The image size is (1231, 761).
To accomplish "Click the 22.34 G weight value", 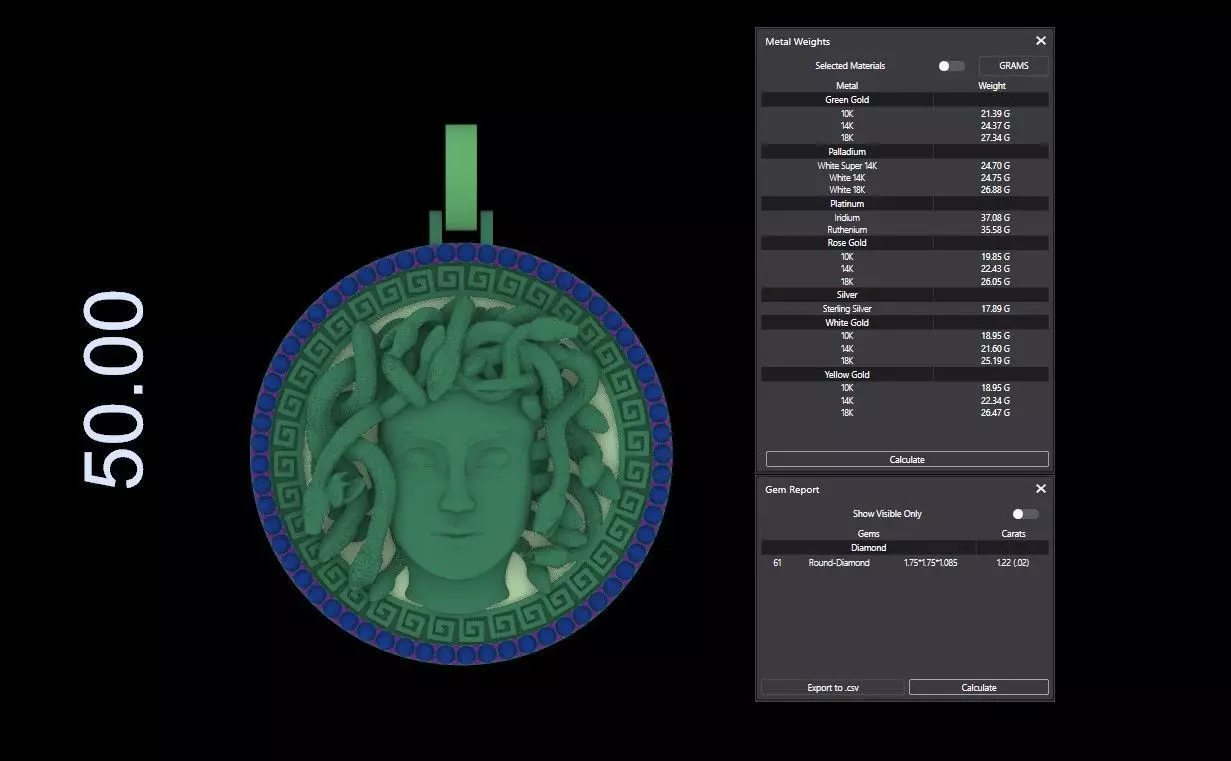I will coord(995,401).
